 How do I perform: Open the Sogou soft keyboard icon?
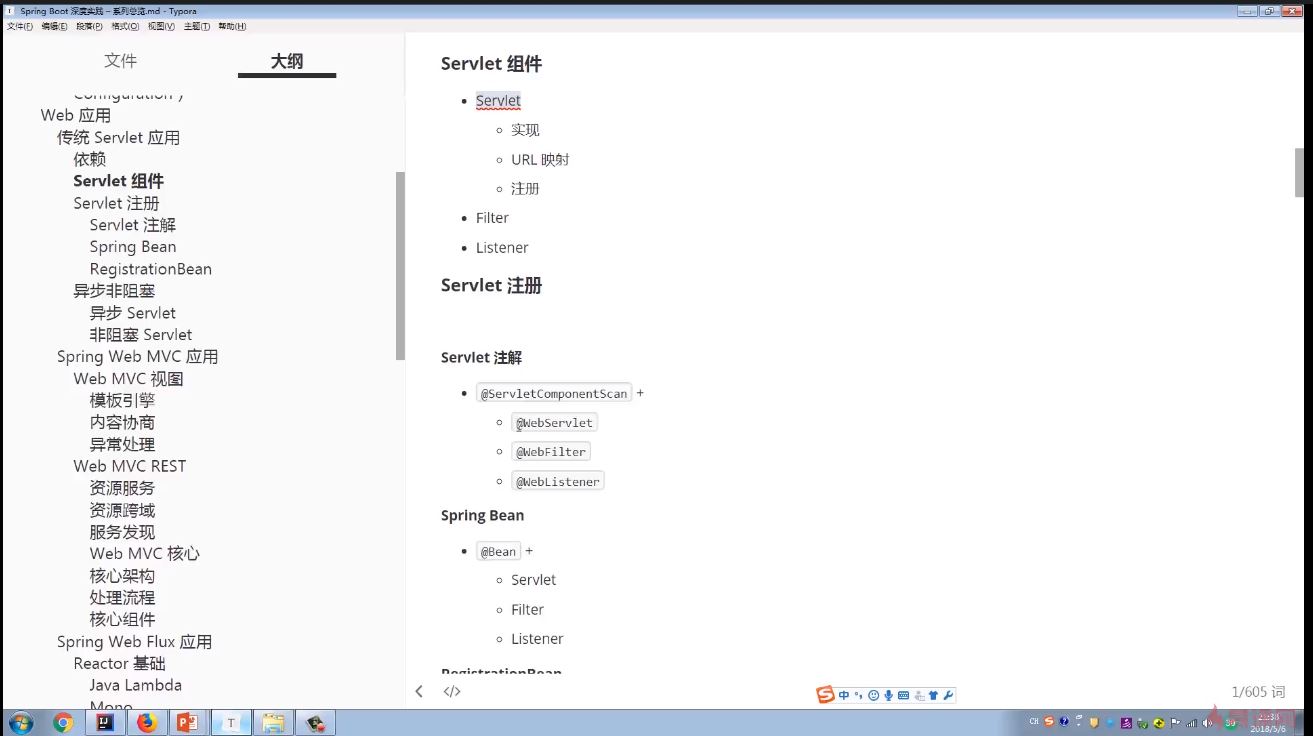click(903, 695)
